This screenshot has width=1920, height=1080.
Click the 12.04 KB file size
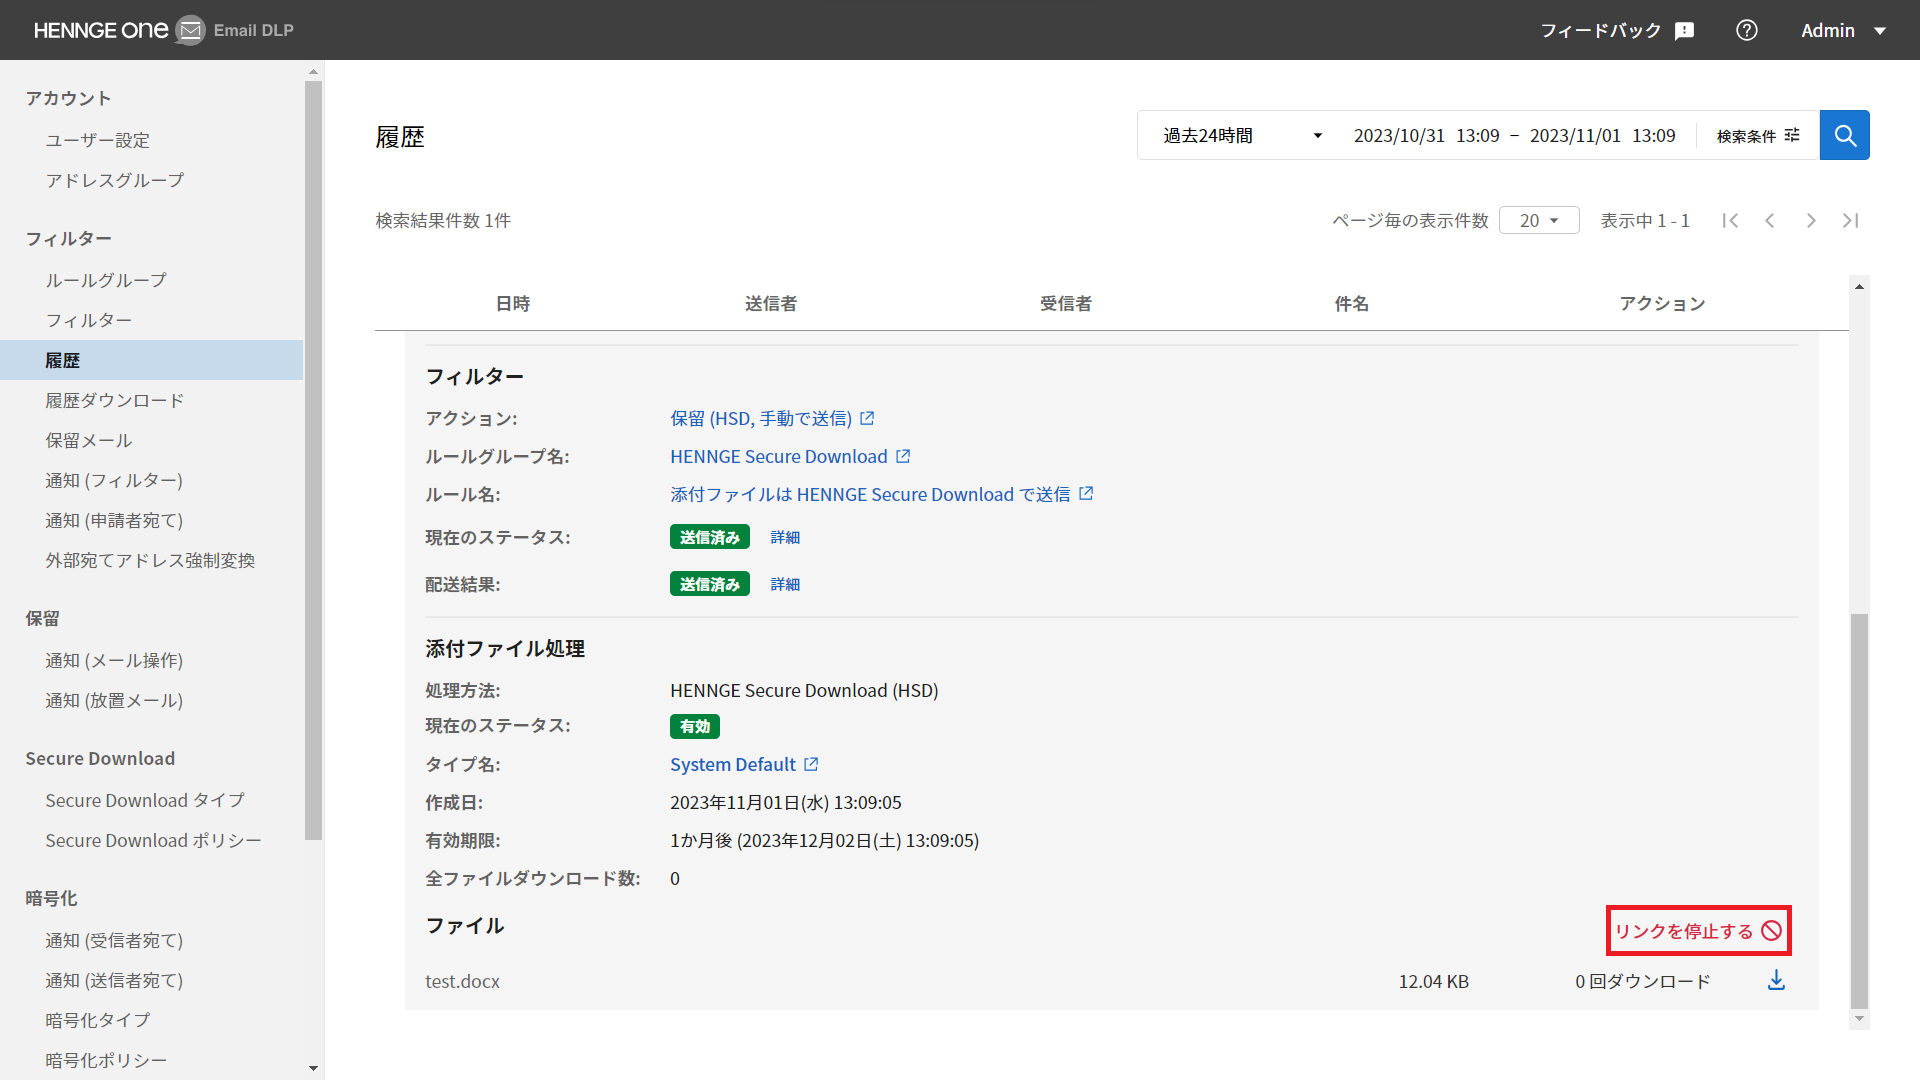[1433, 981]
